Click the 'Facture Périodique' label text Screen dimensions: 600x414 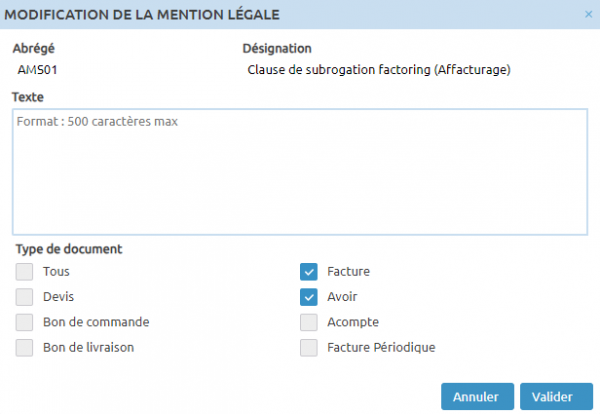point(381,348)
